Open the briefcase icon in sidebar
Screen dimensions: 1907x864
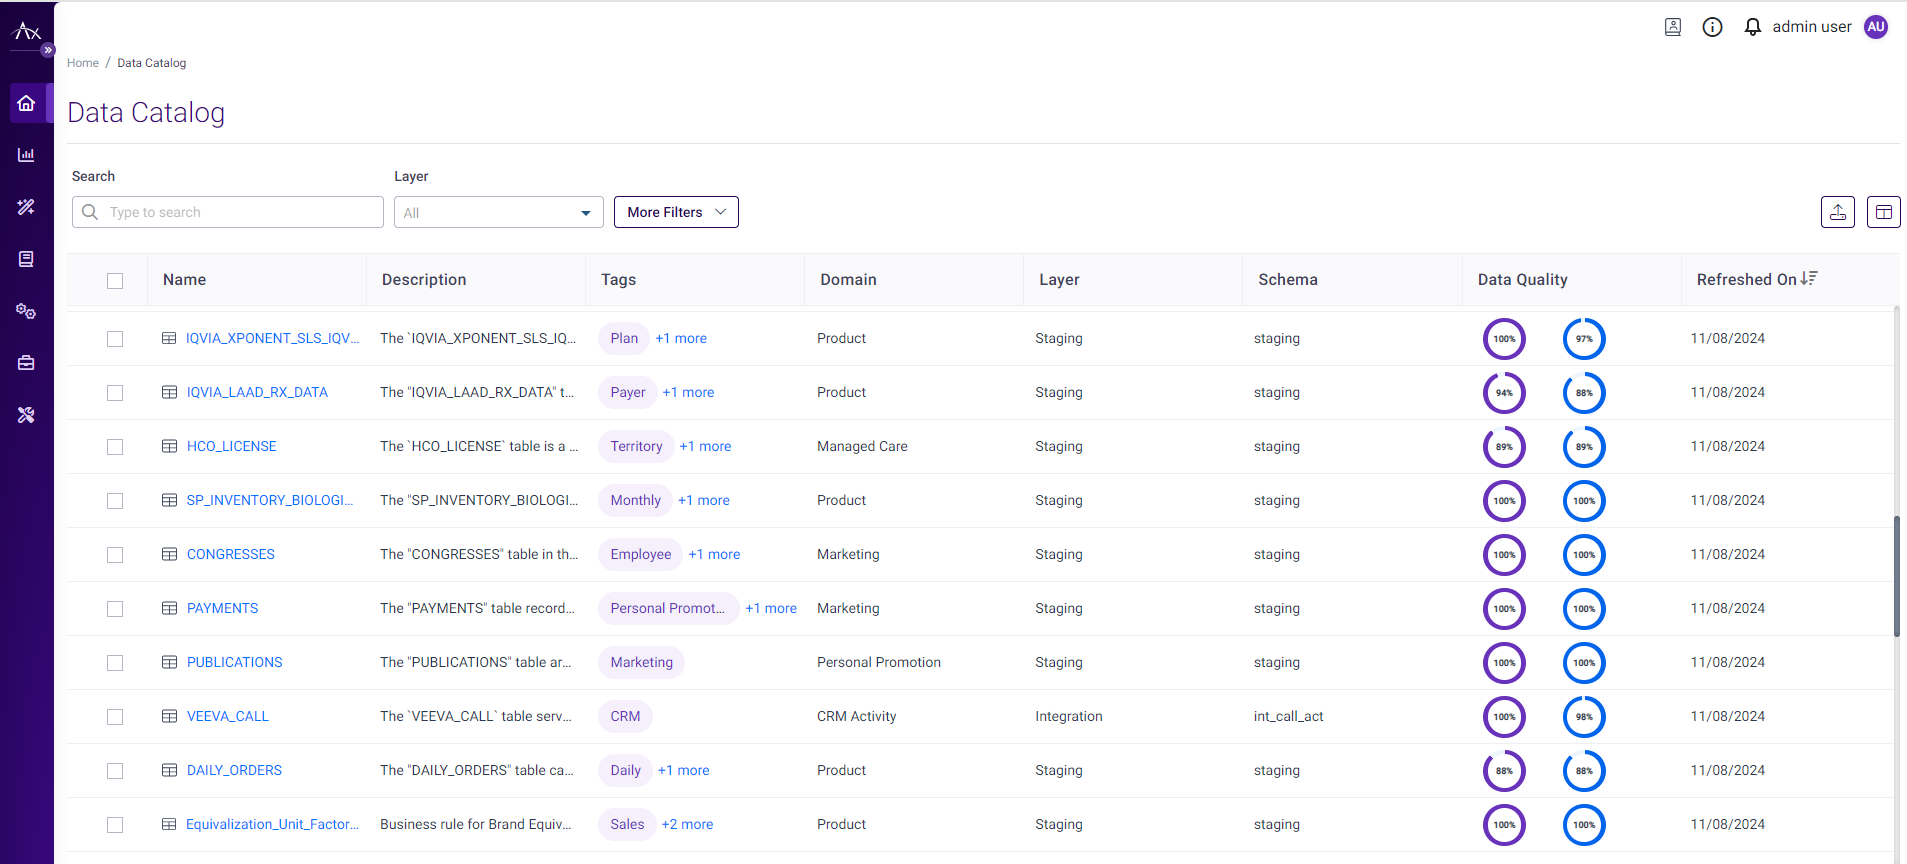[x=26, y=363]
